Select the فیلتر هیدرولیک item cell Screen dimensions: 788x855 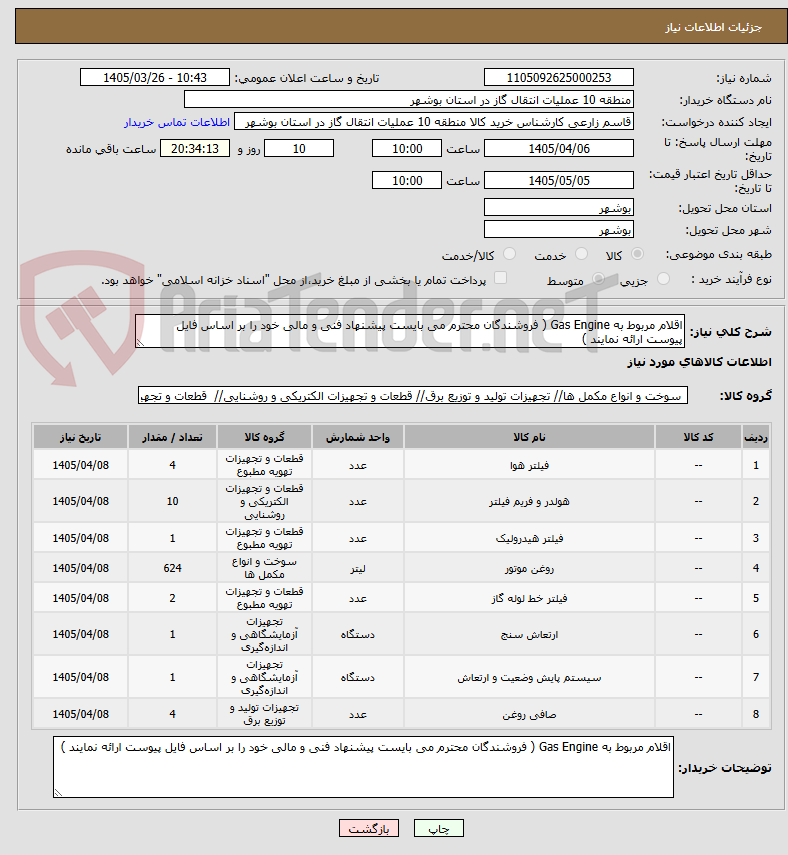pyautogui.click(x=529, y=538)
